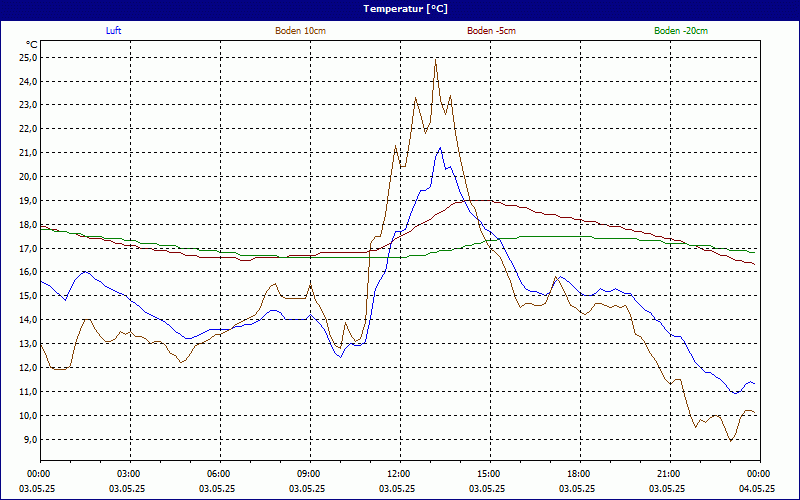Viewport: 800px width, 500px height.
Task: Click the '°C' unit label above the axis
Action: tap(32, 45)
